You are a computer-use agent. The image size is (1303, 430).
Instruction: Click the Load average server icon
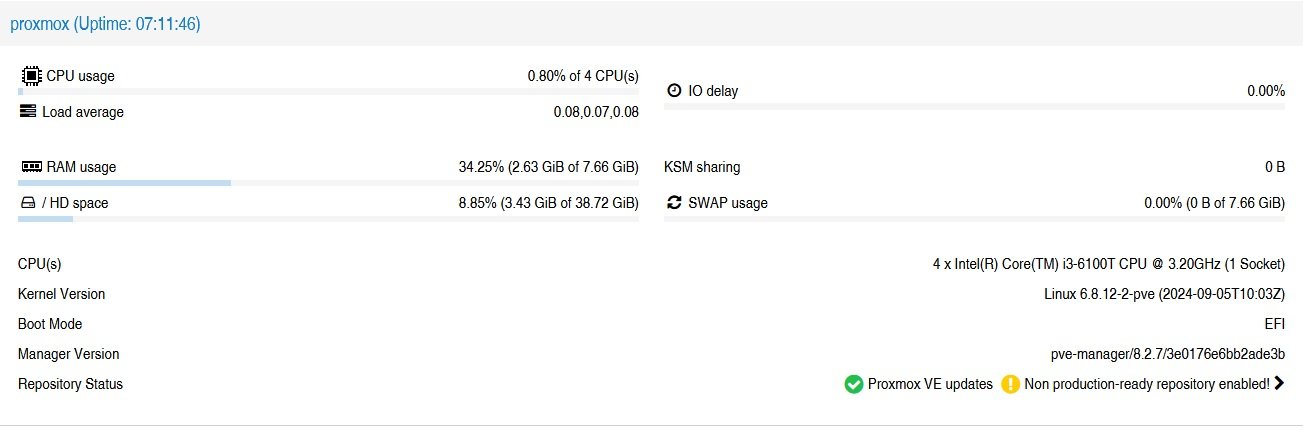[28, 111]
